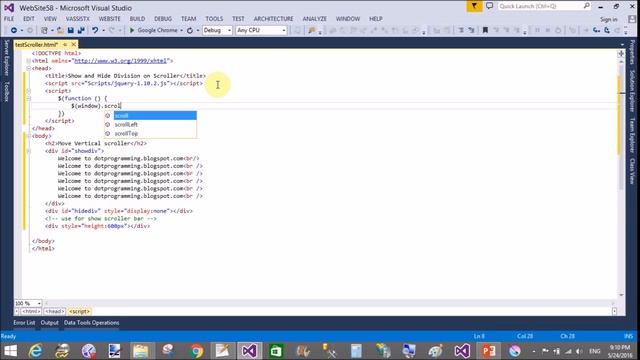The height and width of the screenshot is (360, 640).
Task: Click the Find in Files toolbar icon
Action: (x=312, y=30)
